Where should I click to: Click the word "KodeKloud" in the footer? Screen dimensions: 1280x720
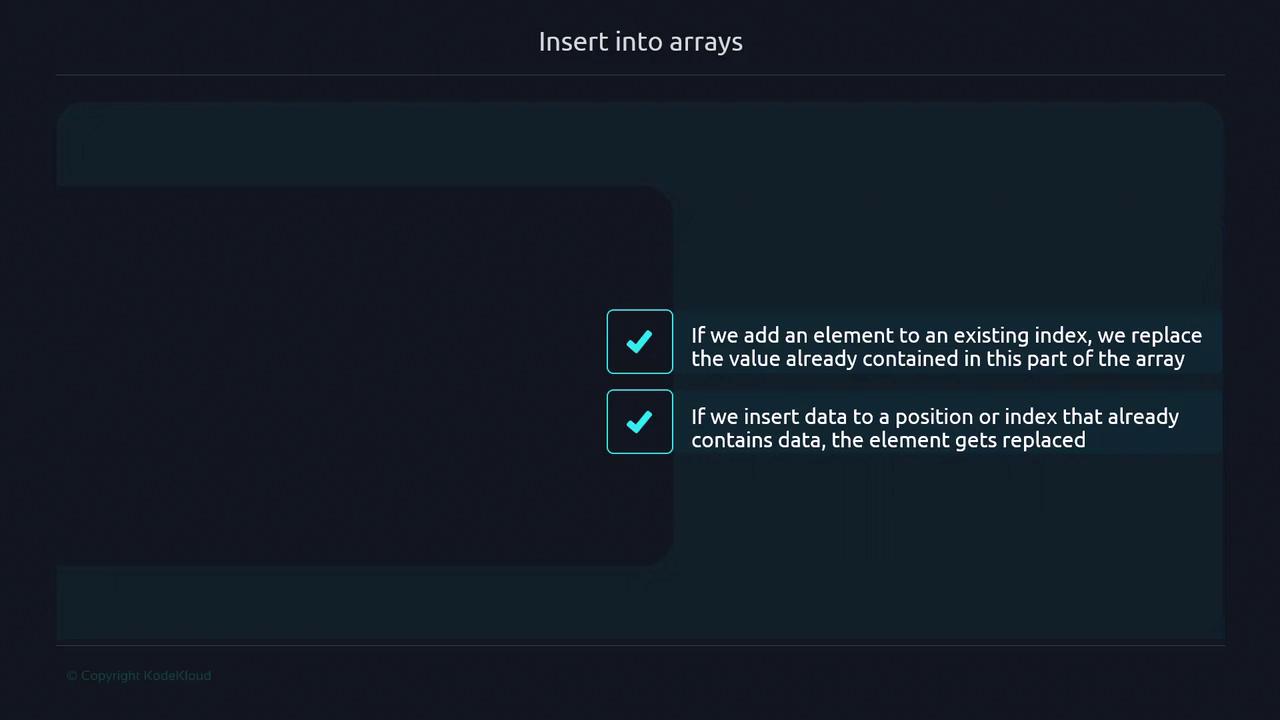pos(177,676)
